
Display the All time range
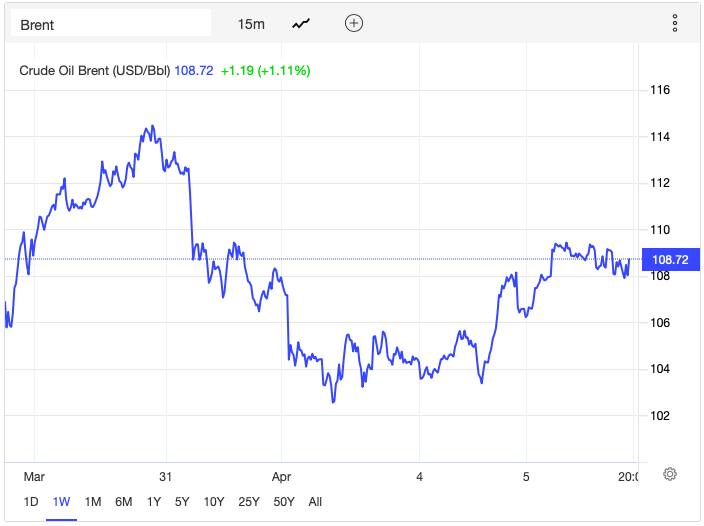coord(315,501)
